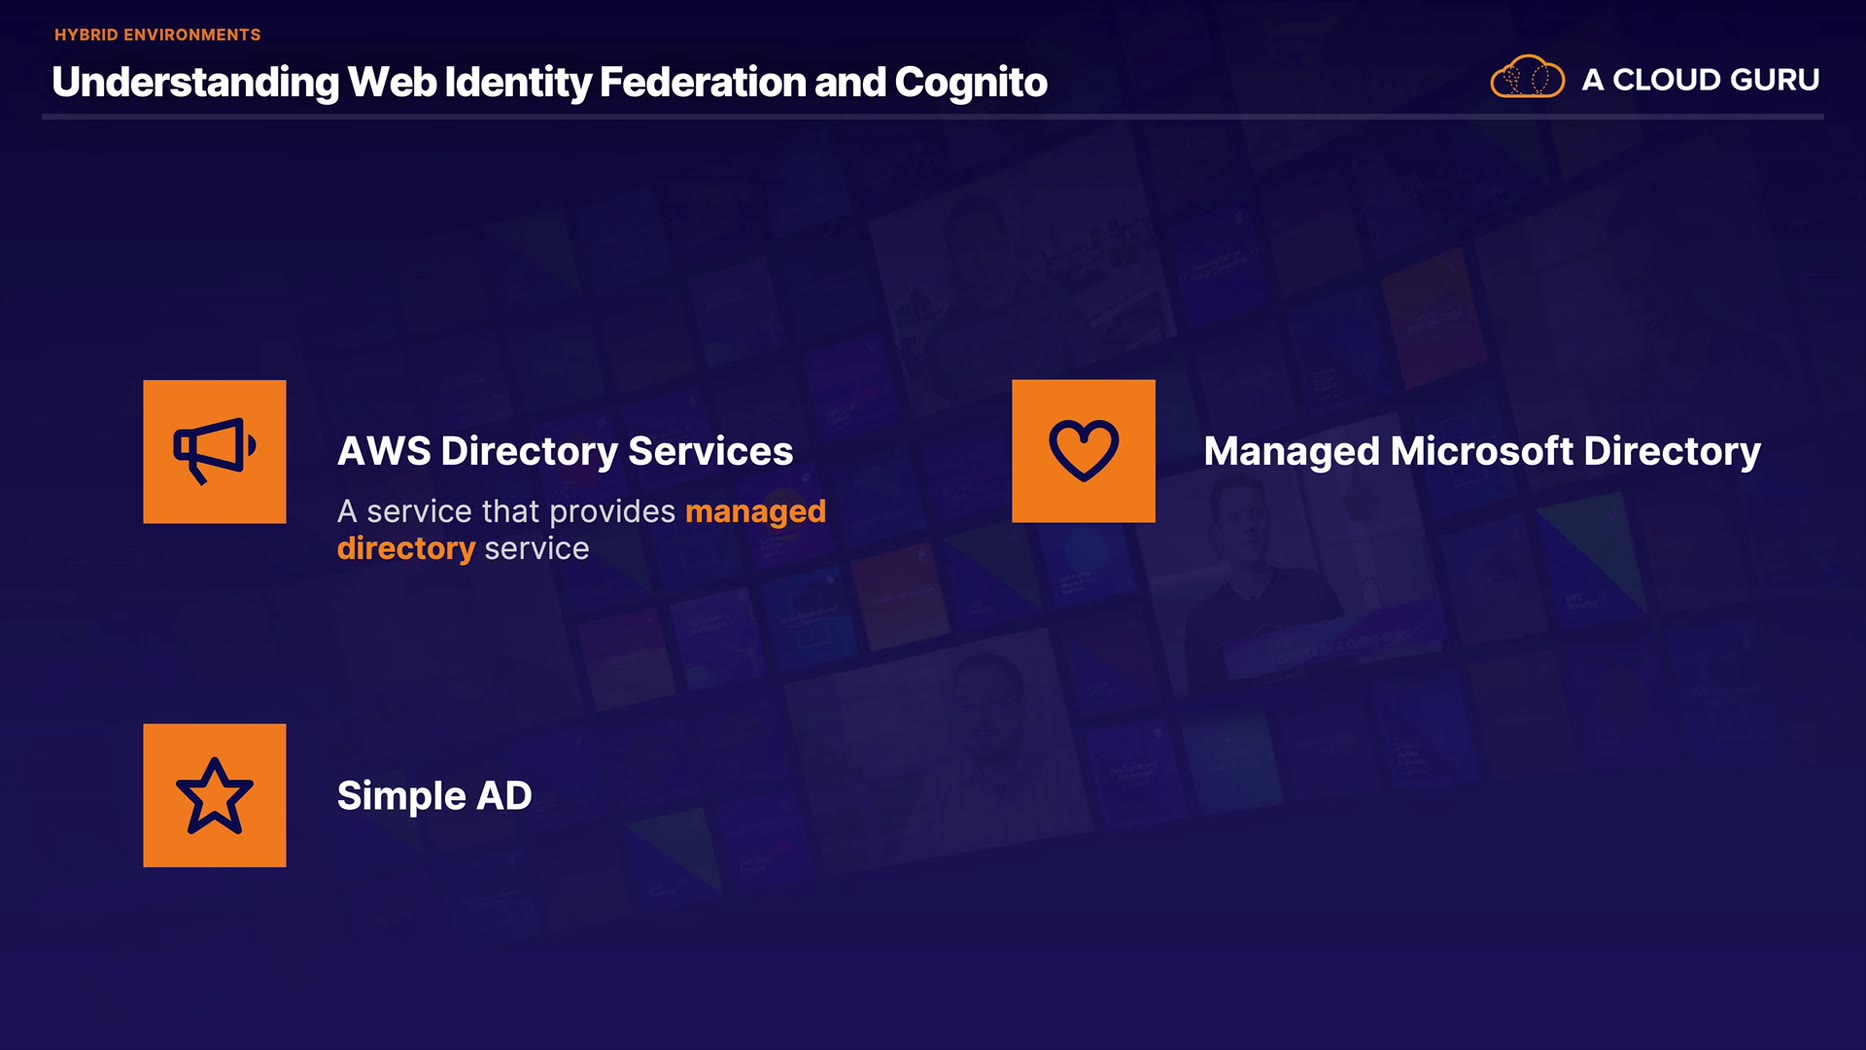Click the orange word "directory" in description
This screenshot has height=1050, width=1866.
point(406,548)
